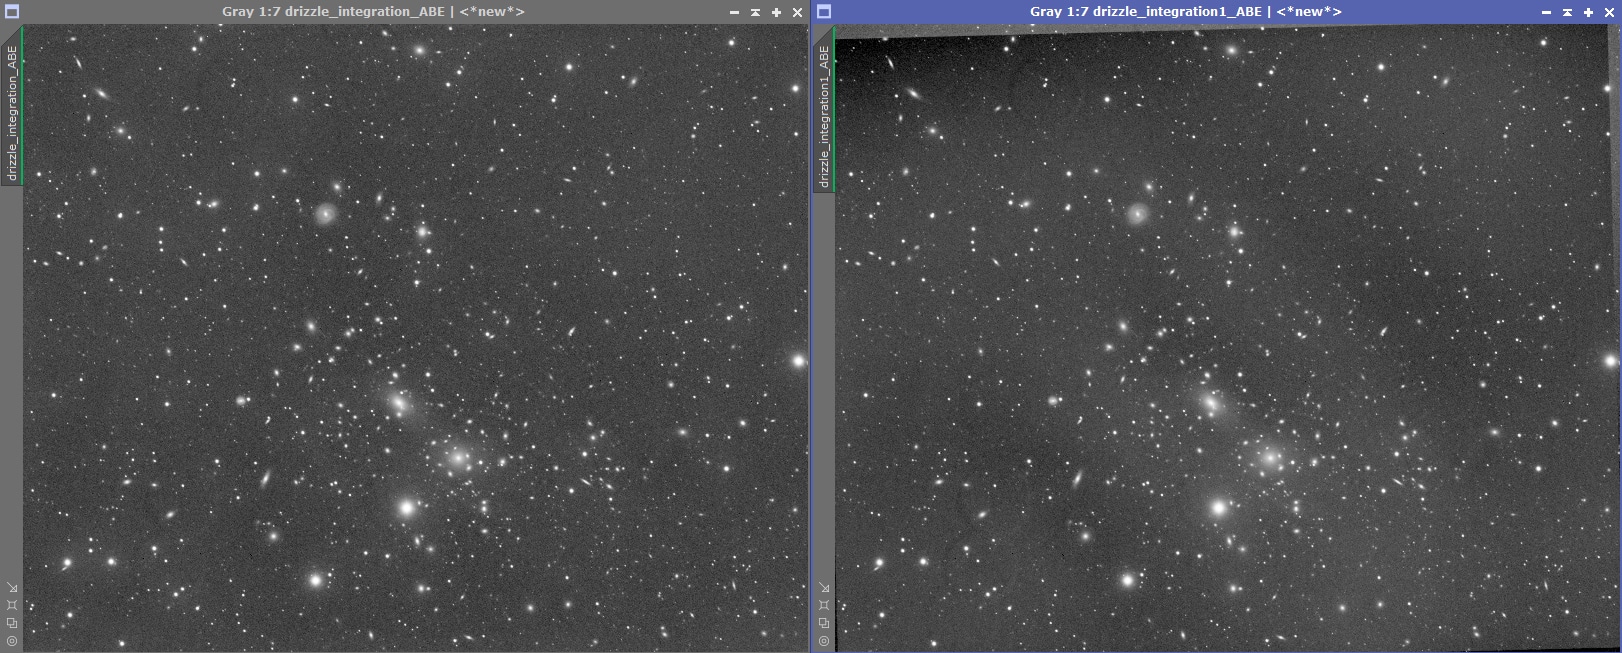Click the concentric-circles icon in drizzle_integration1_ABE window

coord(824,641)
